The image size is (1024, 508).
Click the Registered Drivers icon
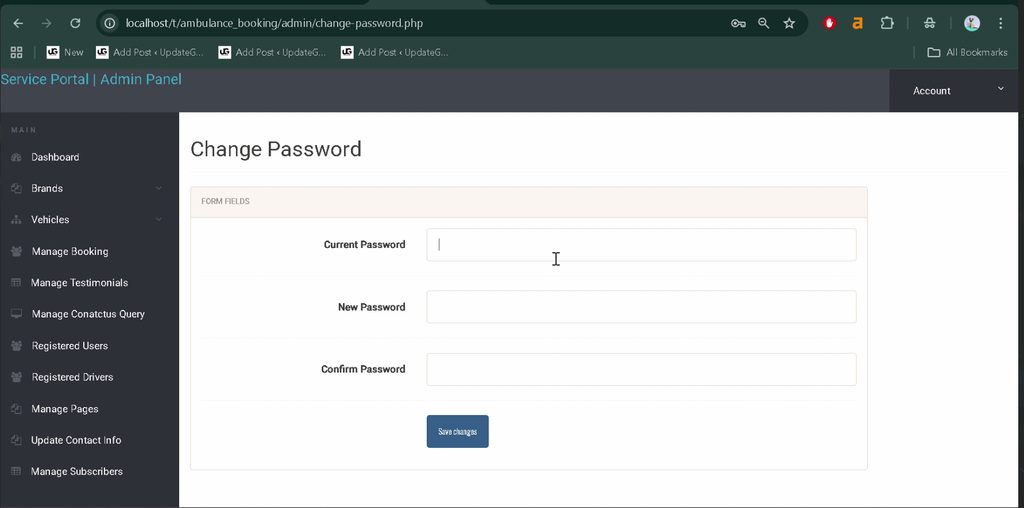coord(16,377)
